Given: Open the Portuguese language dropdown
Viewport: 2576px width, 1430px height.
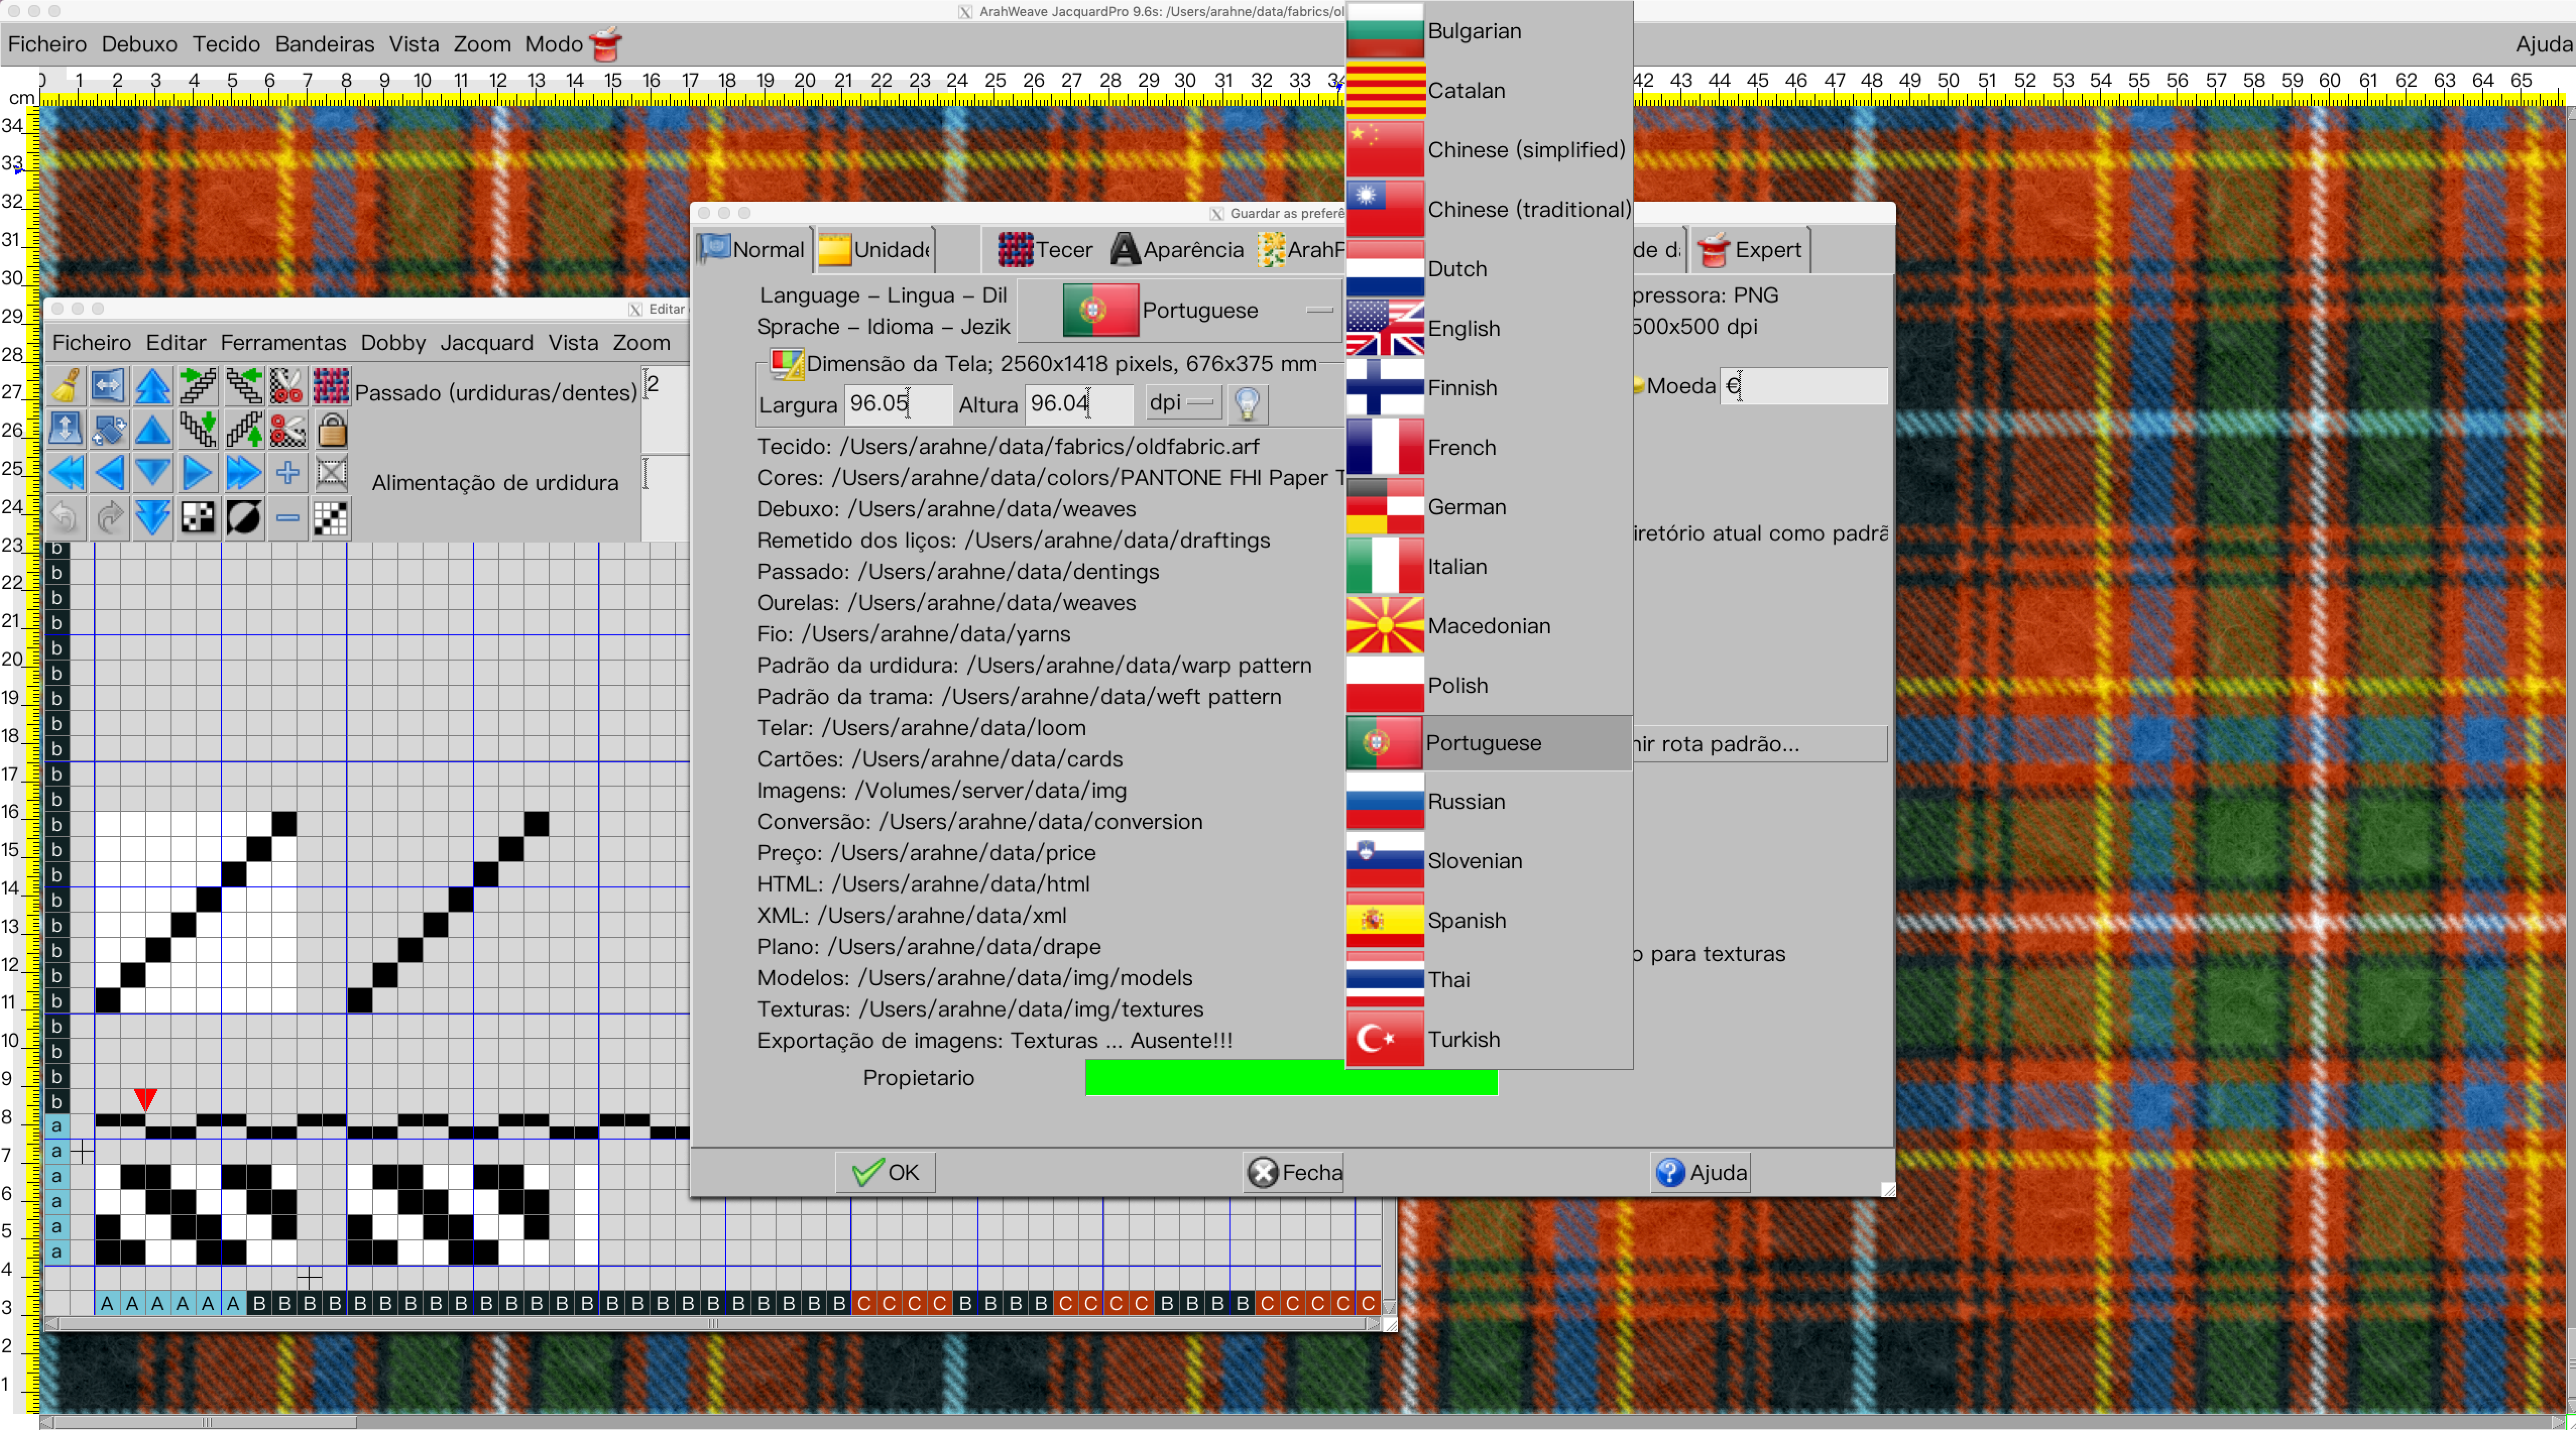Looking at the screenshot, I should point(1180,310).
